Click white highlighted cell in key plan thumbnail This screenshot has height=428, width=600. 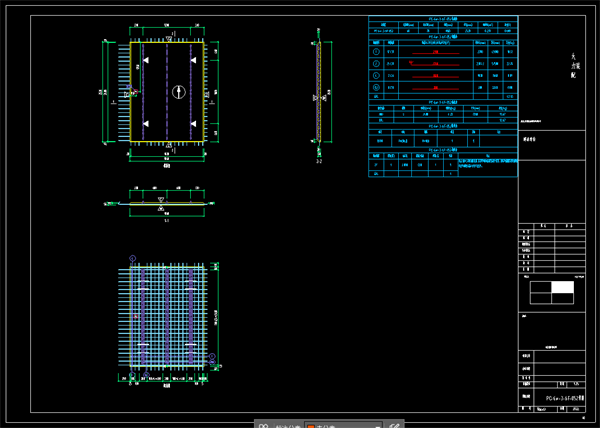click(x=562, y=287)
